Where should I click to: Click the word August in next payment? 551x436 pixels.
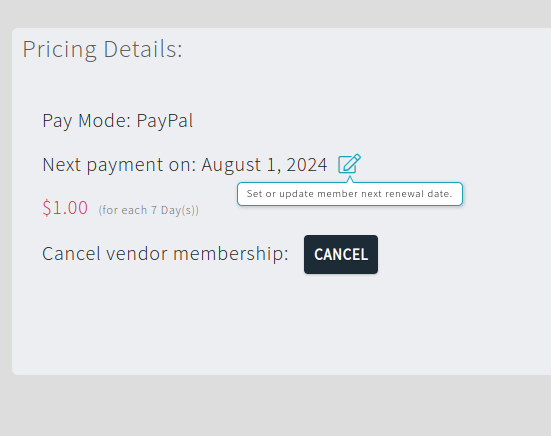pos(231,165)
